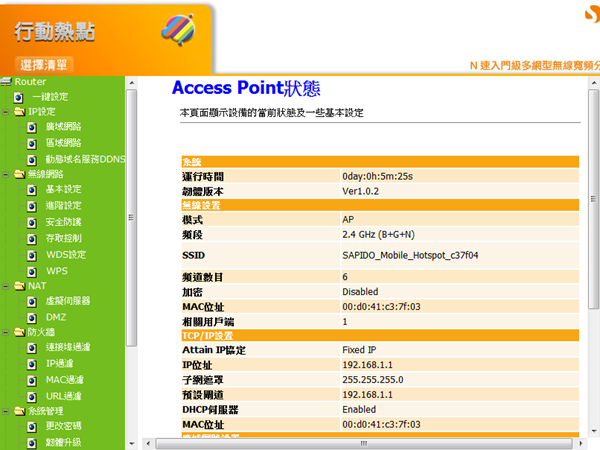Viewport: 600px width, 450px height.
Task: Click the sidebar scrollbar up arrow
Action: [x=131, y=82]
